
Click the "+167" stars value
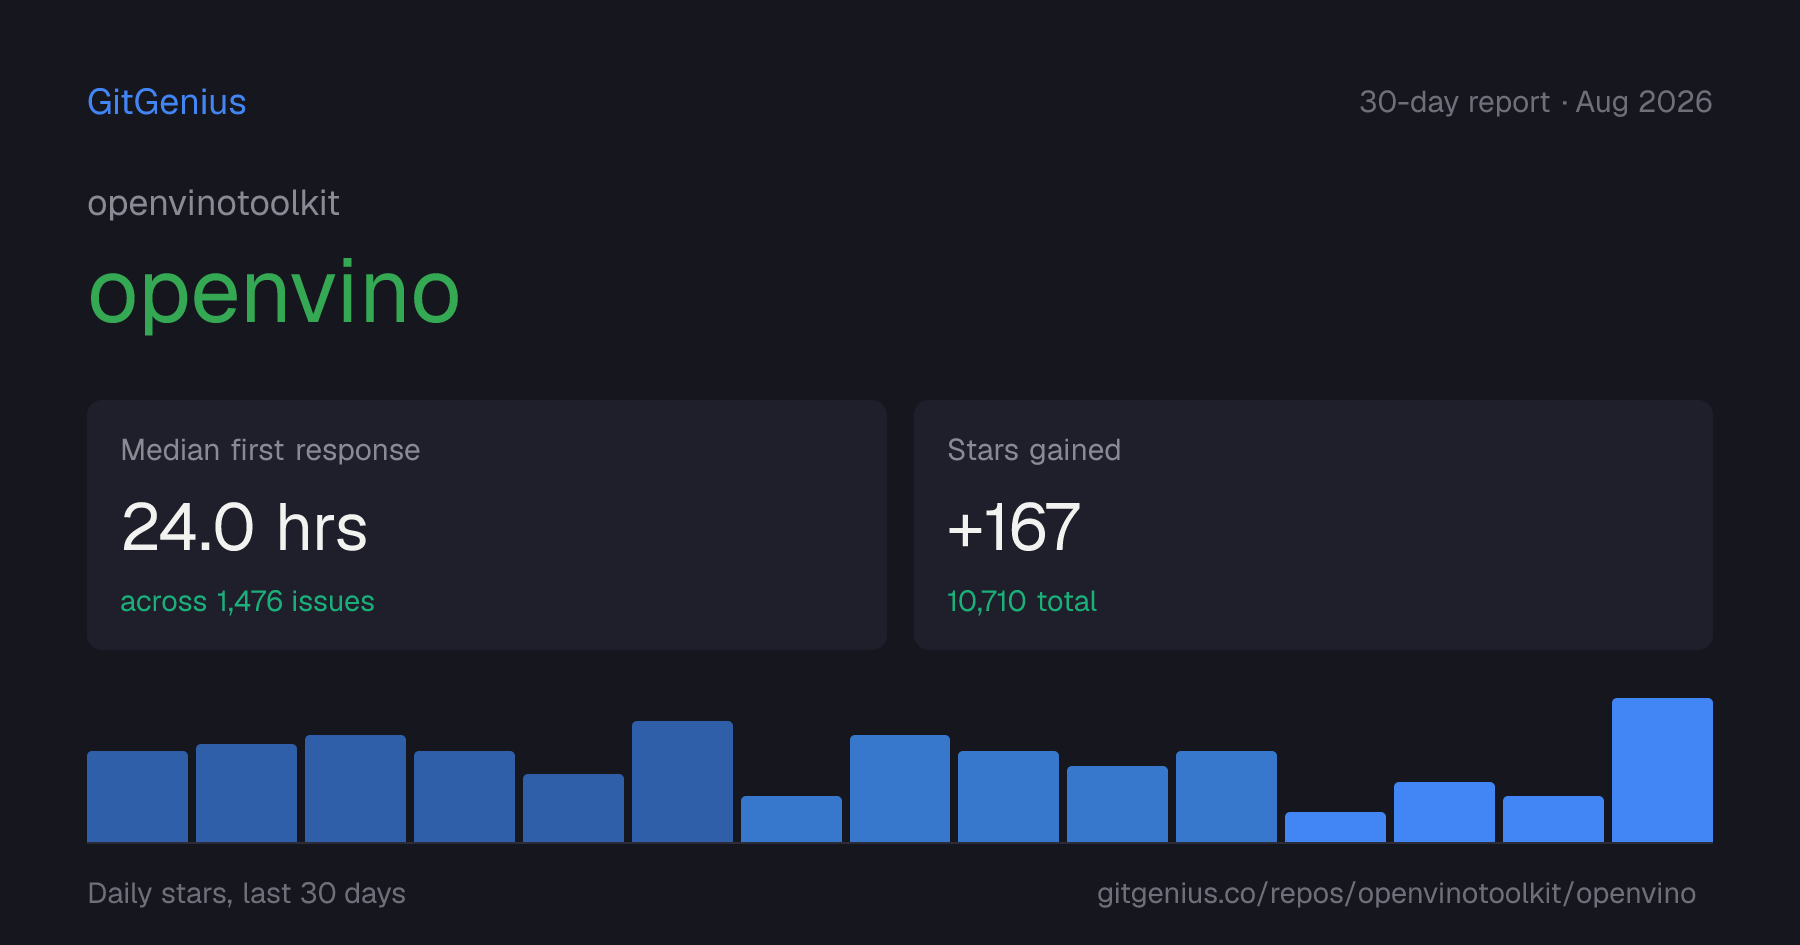(x=1014, y=527)
